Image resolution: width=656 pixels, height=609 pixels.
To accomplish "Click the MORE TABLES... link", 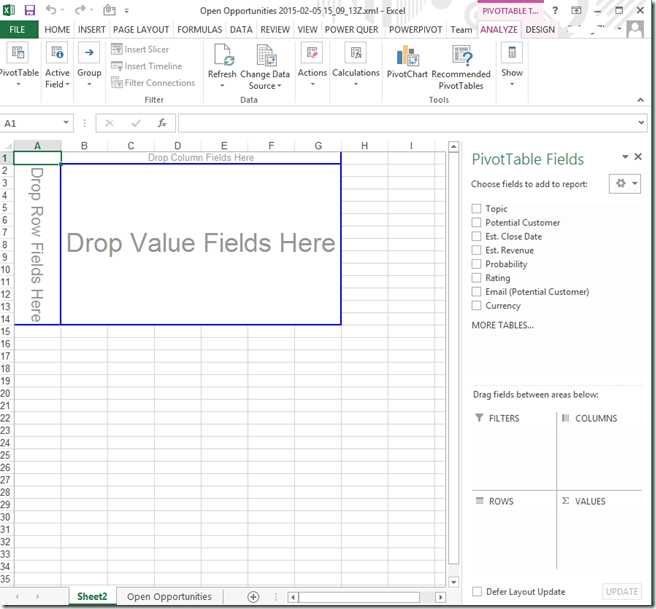I will 502,325.
